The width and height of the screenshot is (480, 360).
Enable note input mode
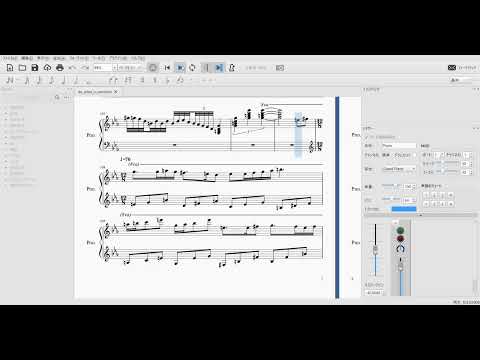[x=10, y=80]
